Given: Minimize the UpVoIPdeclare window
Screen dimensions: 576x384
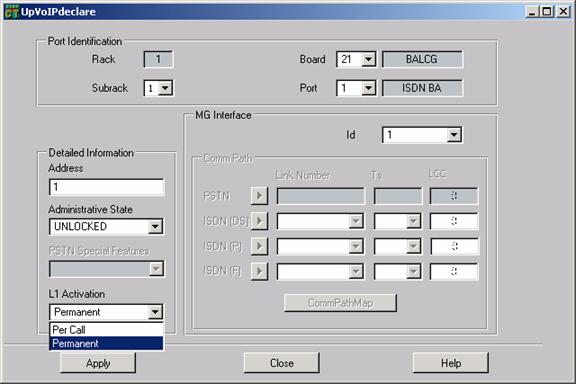Looking at the screenshot, I should (x=532, y=12).
